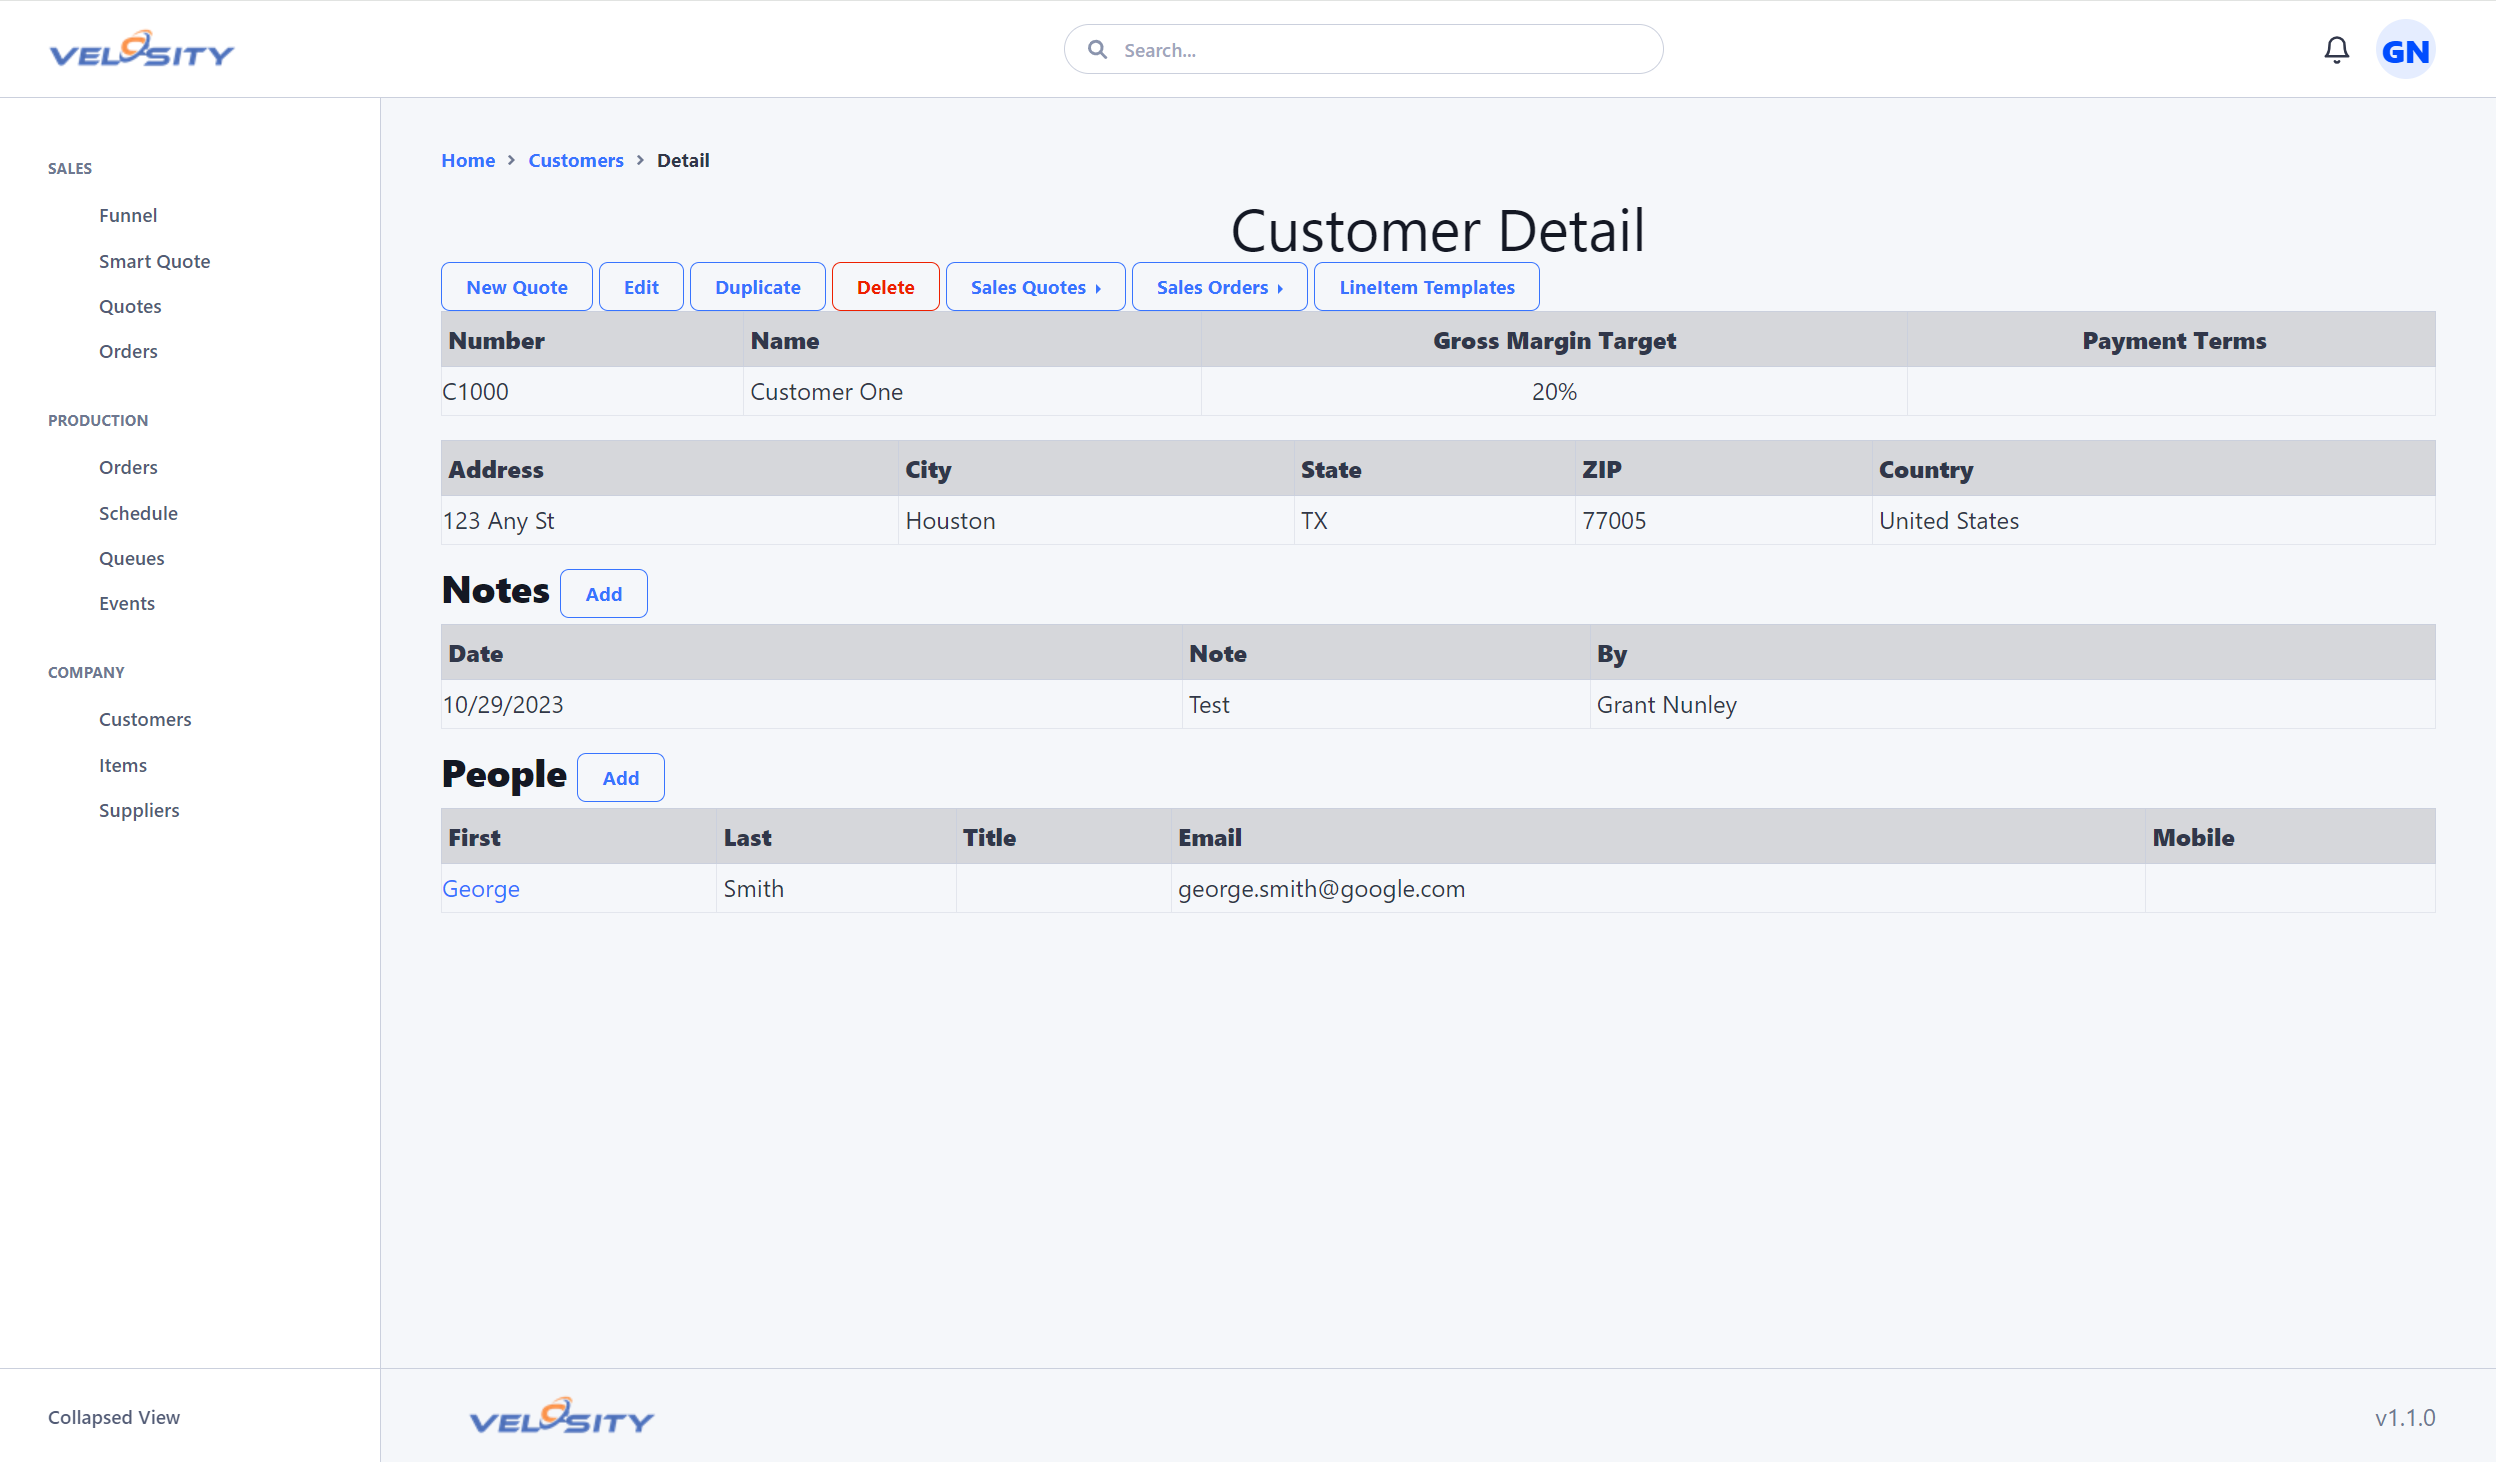
Task: Click the Velosity logo in the header
Action: pyautogui.click(x=141, y=49)
